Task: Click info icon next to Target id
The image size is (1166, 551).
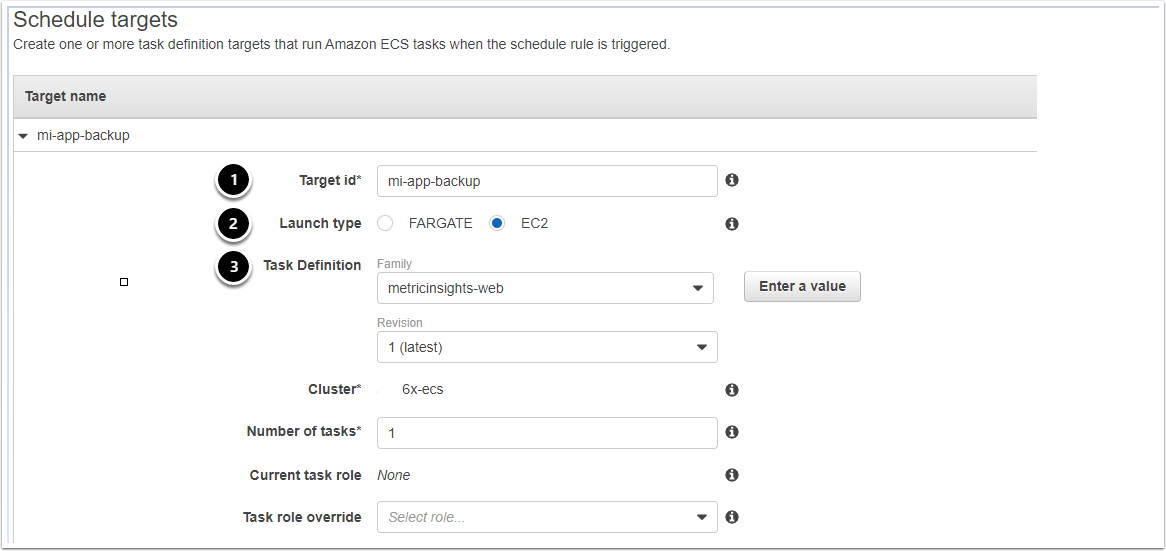Action: click(732, 180)
